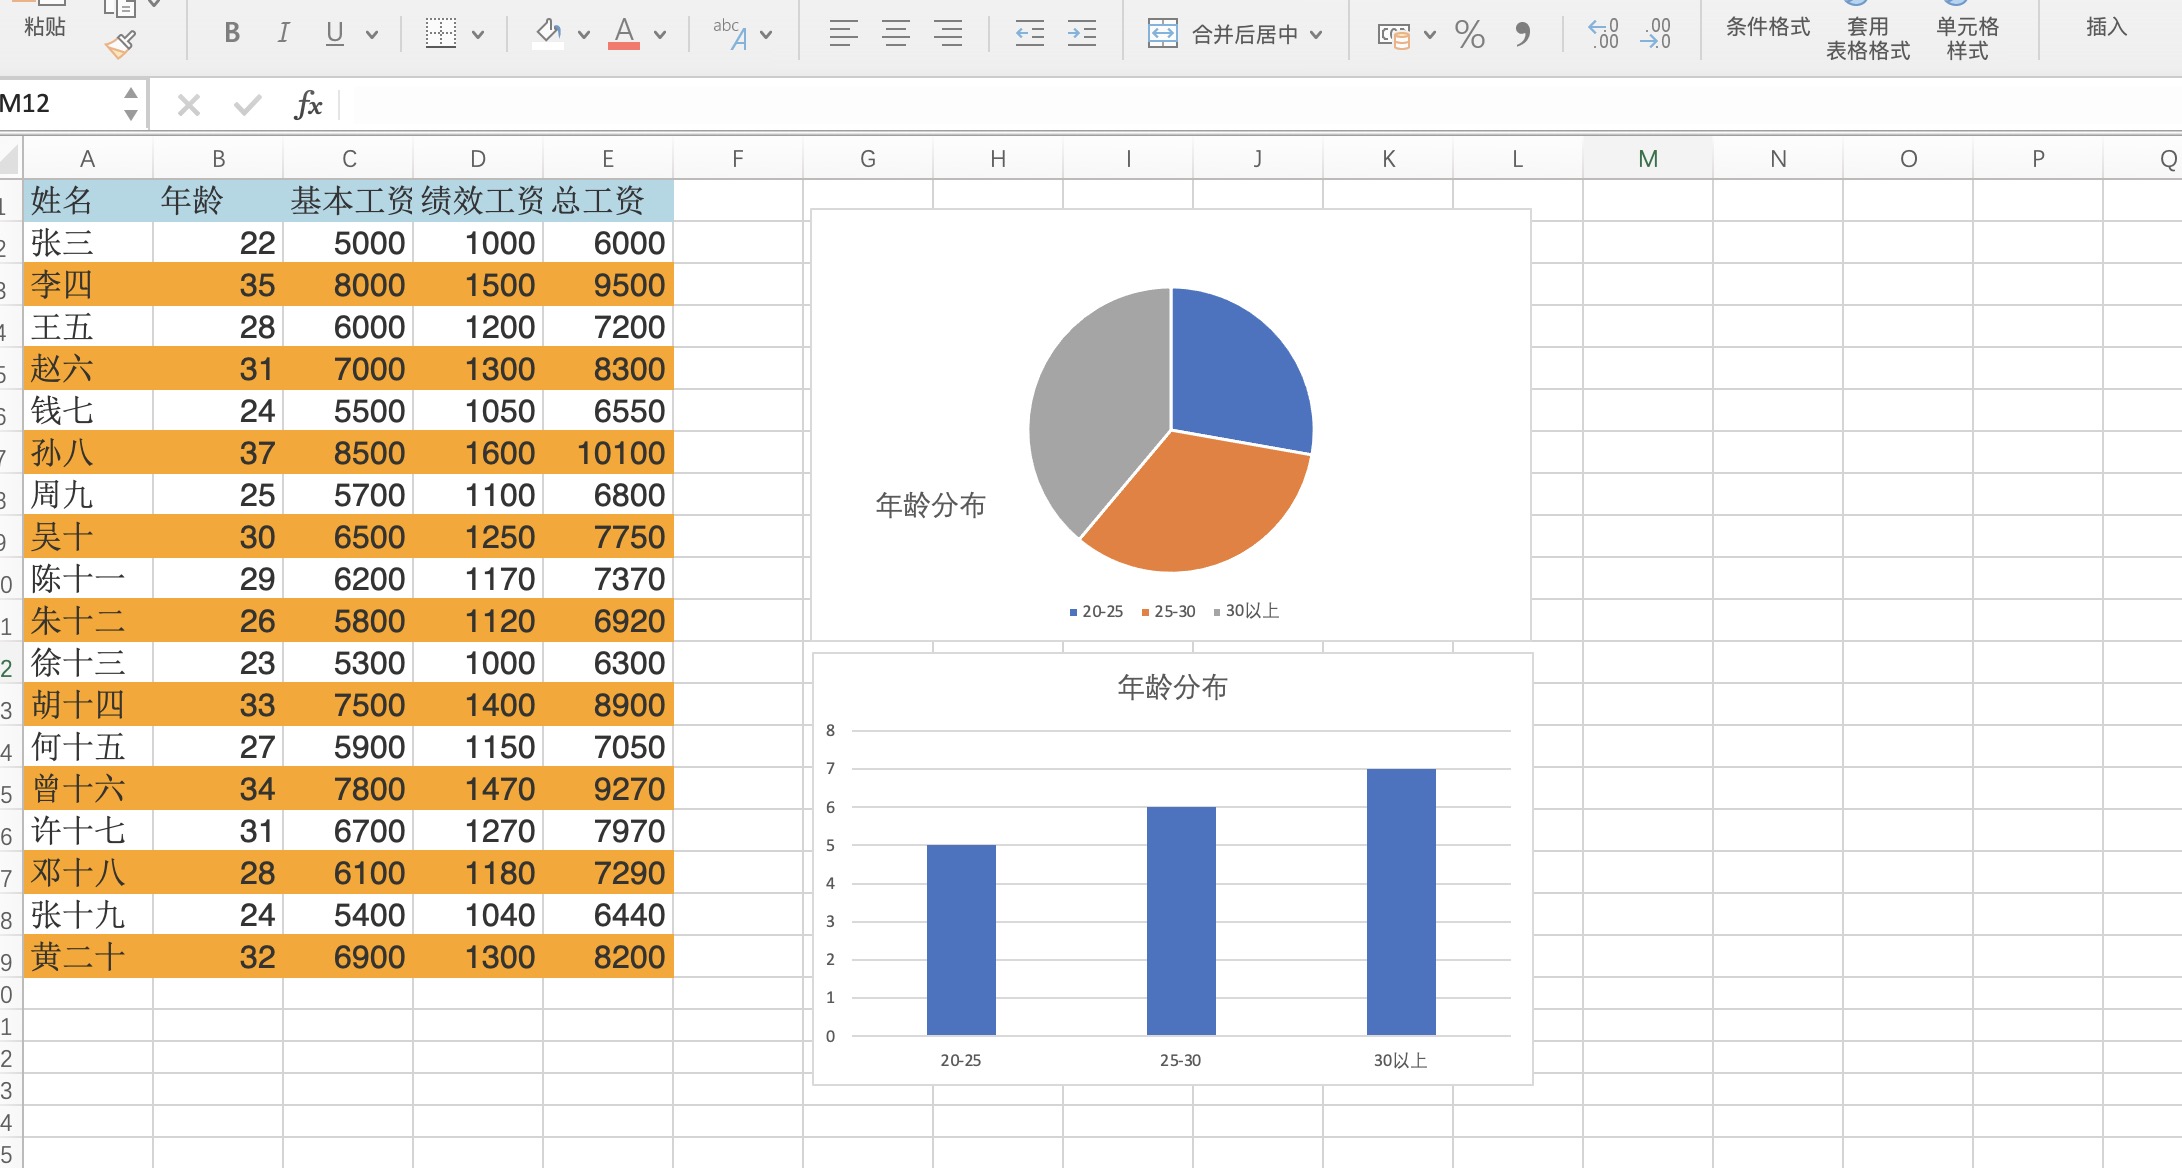Screen dimensions: 2182x1168
Task: Toggle bold formatting
Action: [232, 33]
